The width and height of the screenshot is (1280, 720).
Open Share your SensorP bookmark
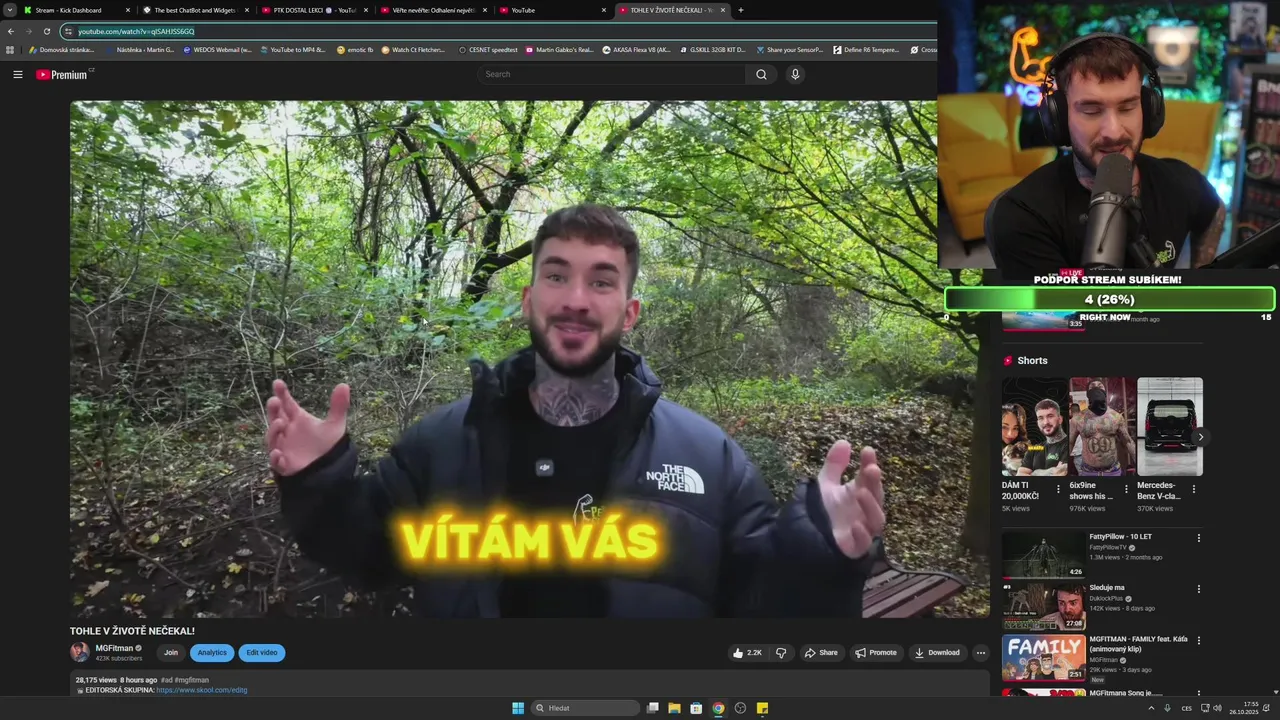pyautogui.click(x=789, y=49)
